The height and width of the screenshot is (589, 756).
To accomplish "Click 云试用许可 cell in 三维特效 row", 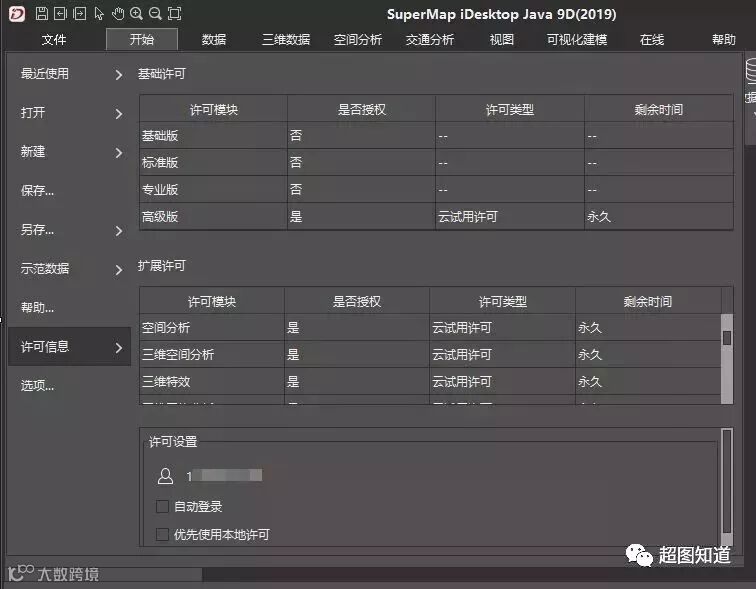I will (x=502, y=382).
